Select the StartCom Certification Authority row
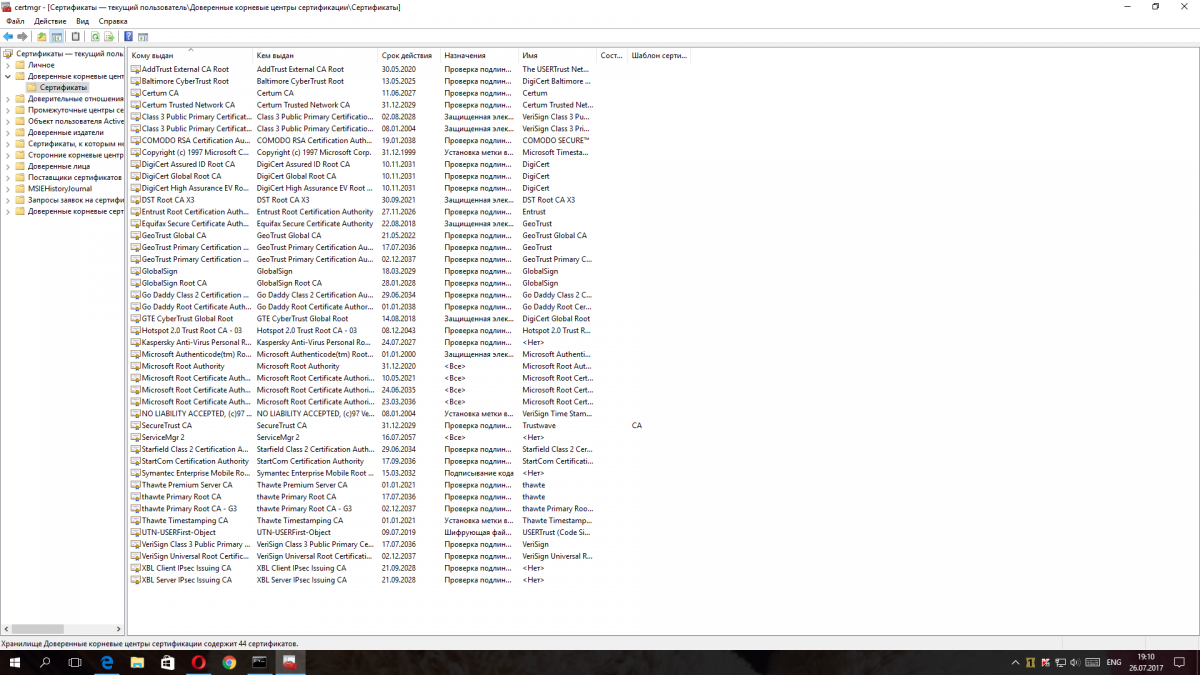 361,461
